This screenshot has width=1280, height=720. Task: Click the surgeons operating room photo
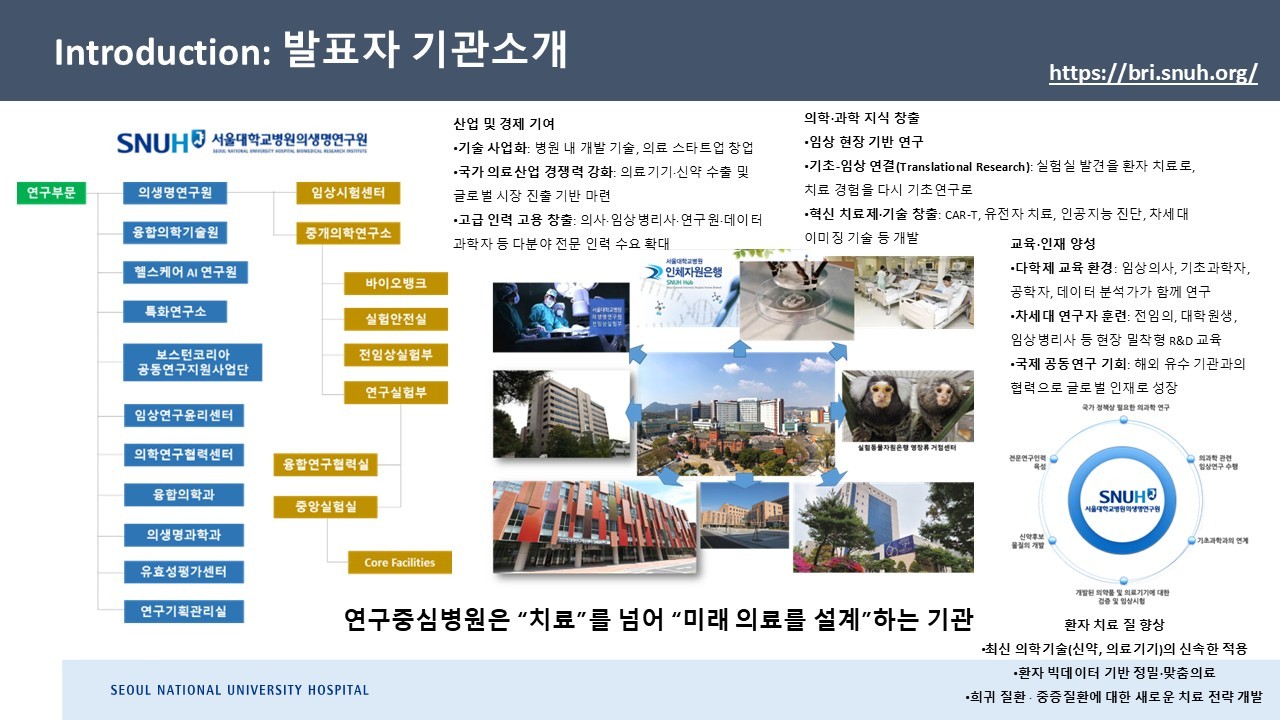tap(560, 317)
